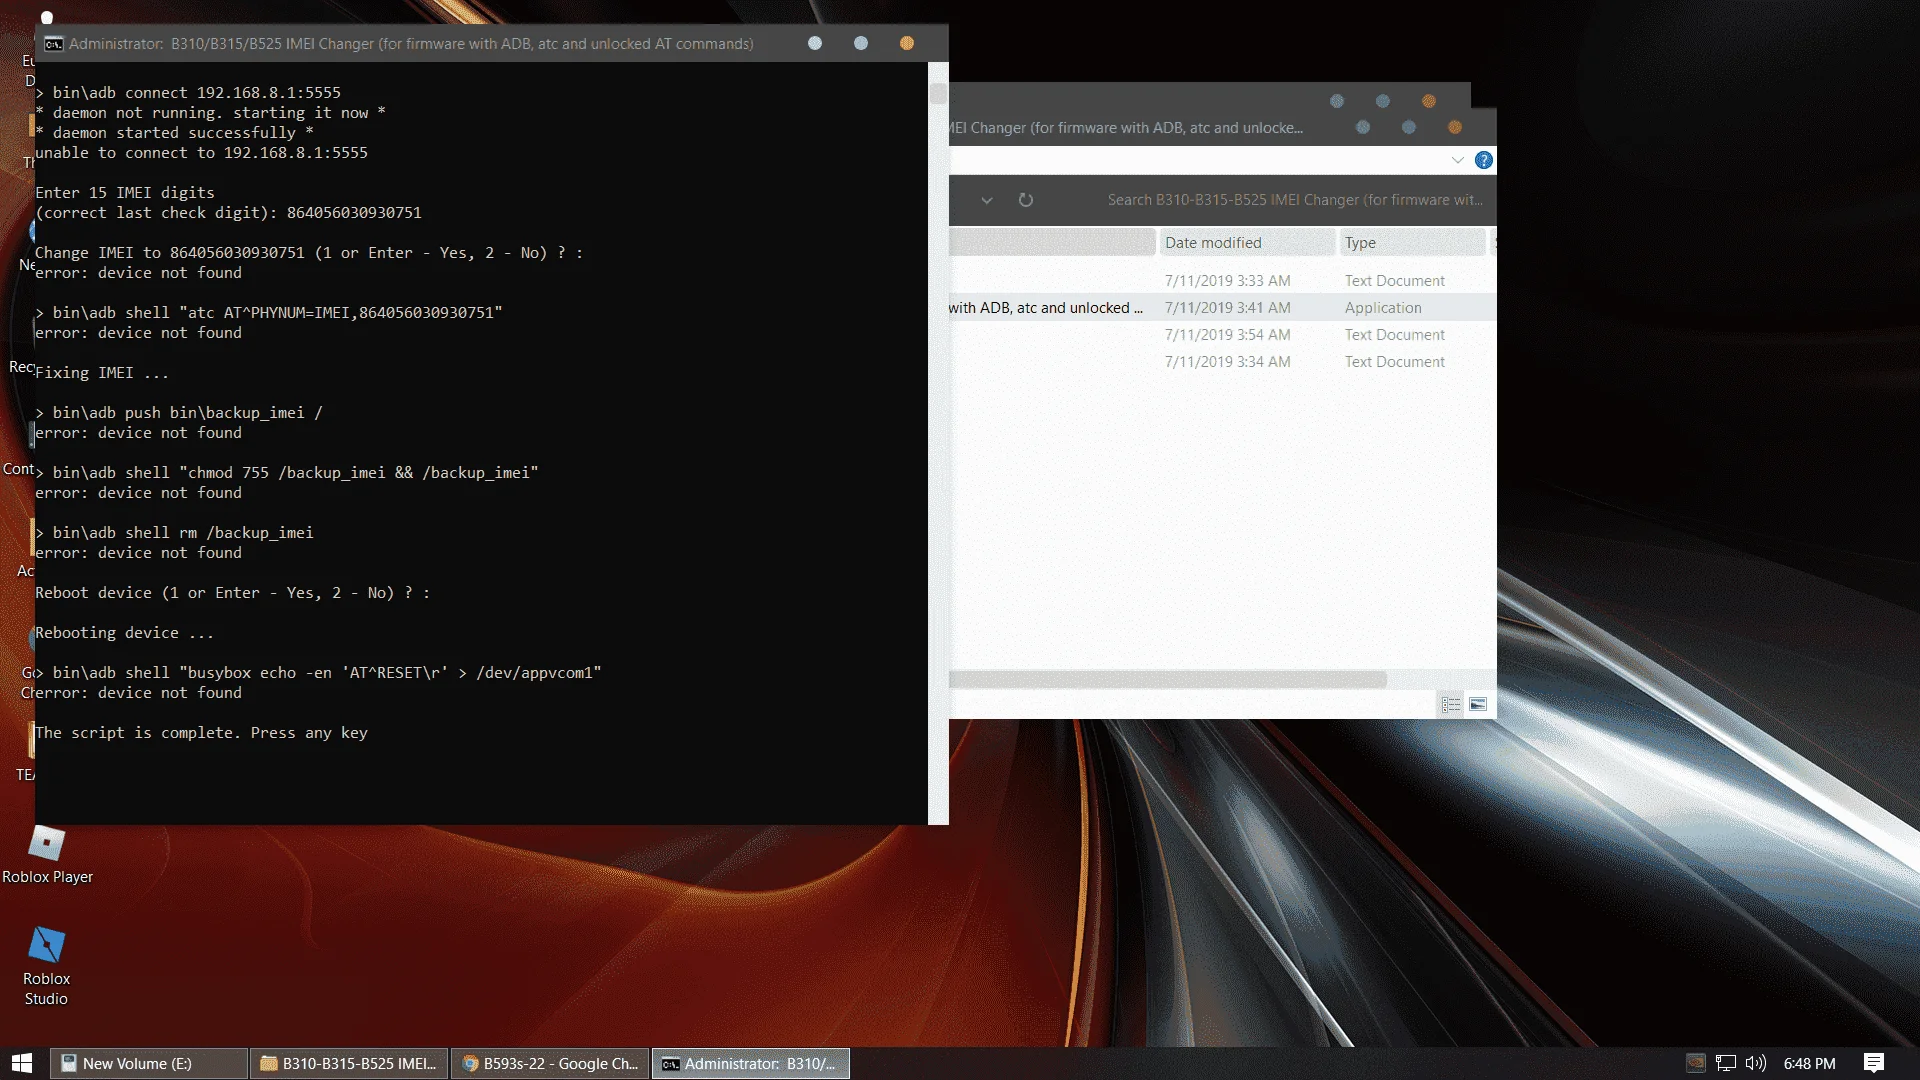Select the Application file row dated 3:41 AM
This screenshot has height=1080, width=1920.
(x=1222, y=308)
